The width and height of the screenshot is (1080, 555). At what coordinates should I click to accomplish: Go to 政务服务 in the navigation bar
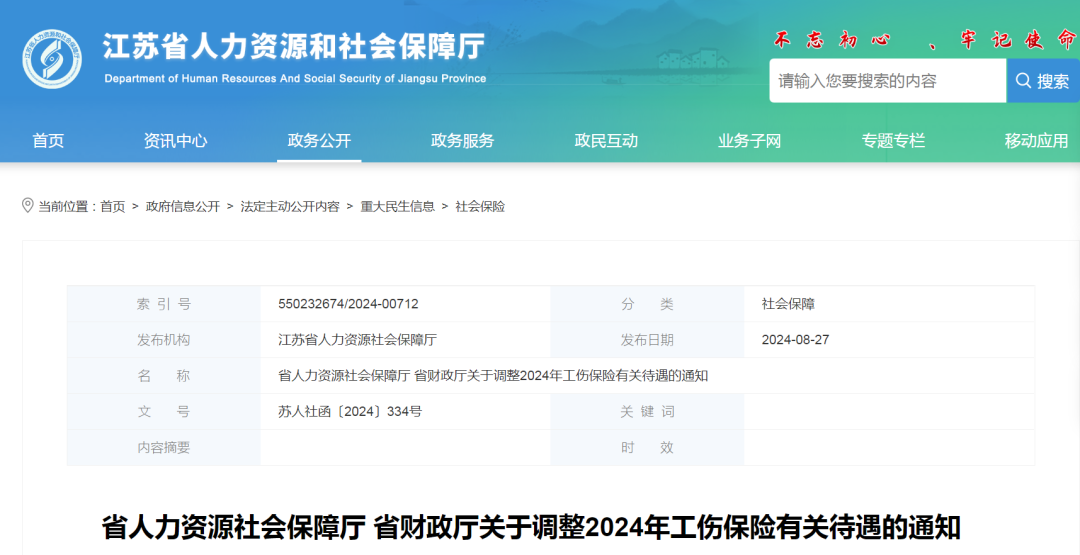pos(462,141)
